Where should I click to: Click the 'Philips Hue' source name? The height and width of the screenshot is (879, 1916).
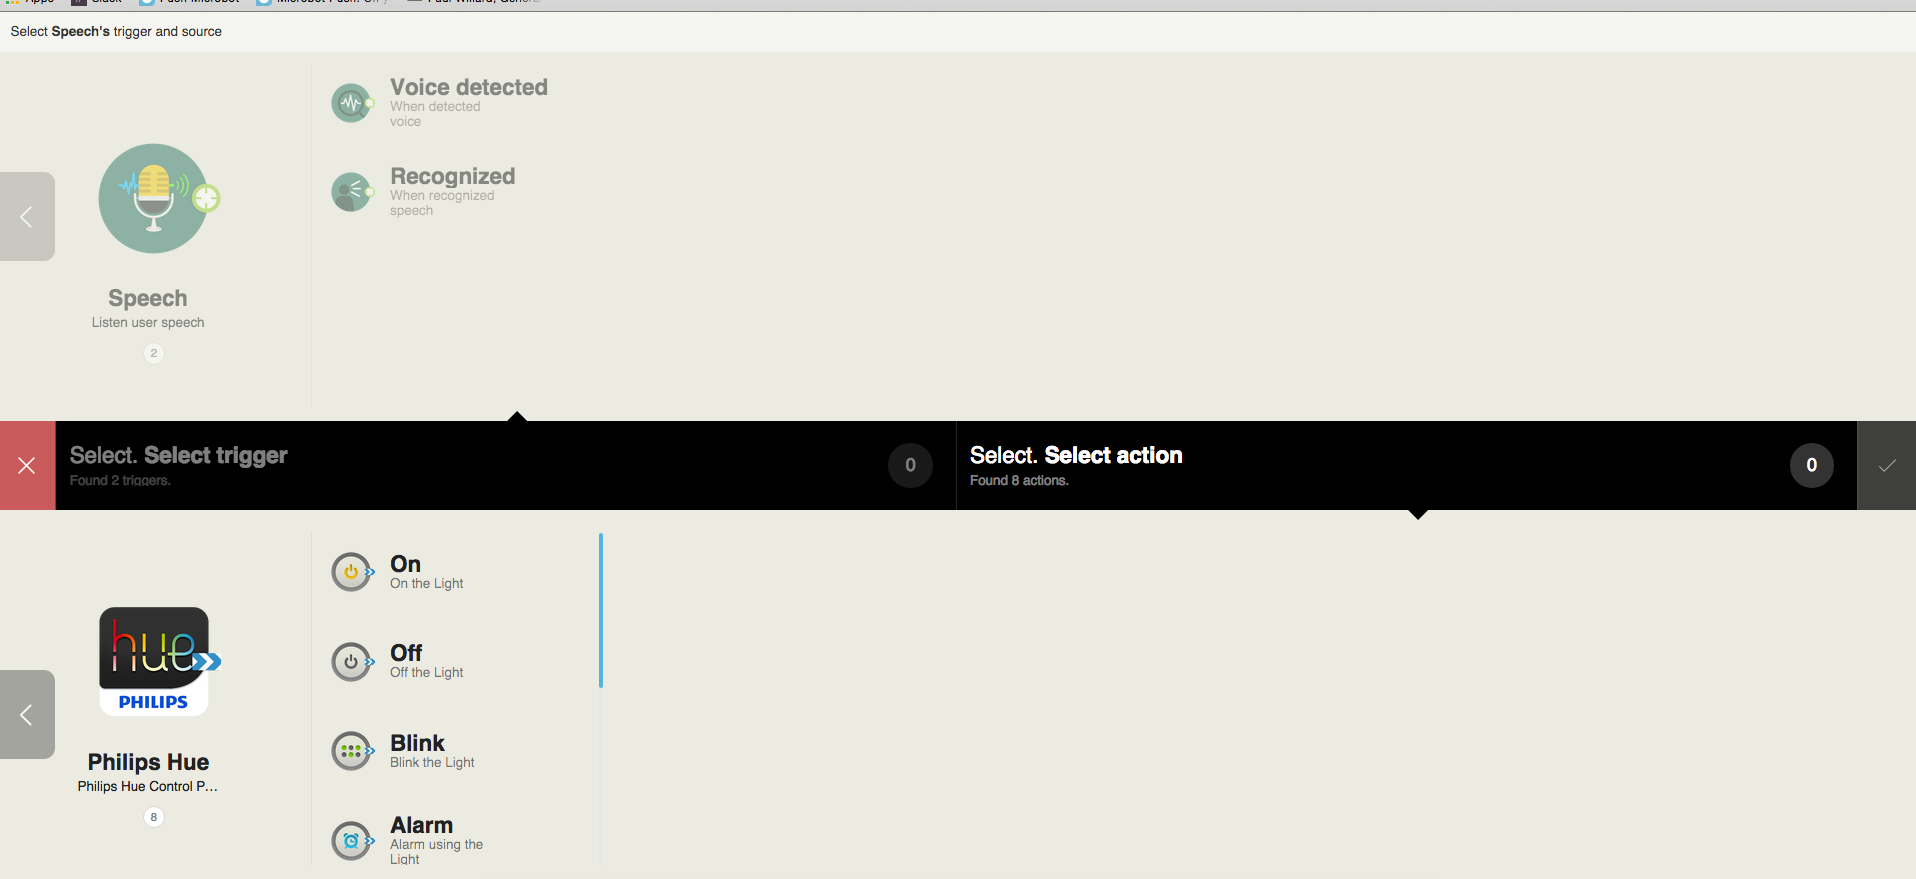[x=148, y=762]
